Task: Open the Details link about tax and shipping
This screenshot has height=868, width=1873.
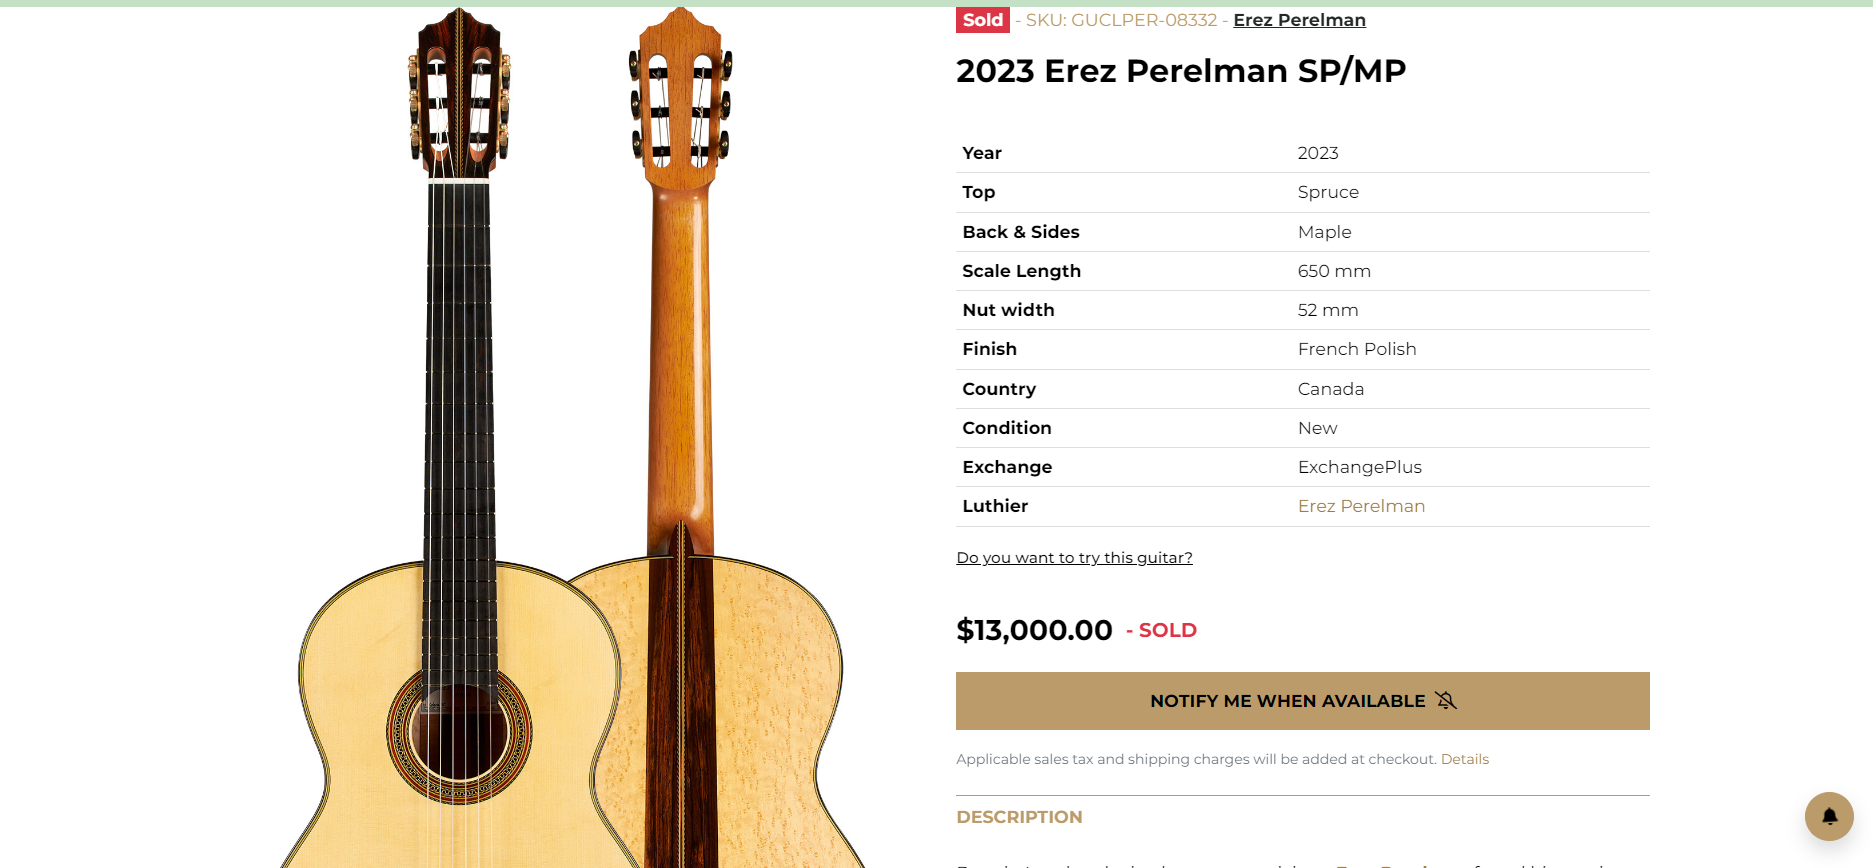Action: [1464, 759]
